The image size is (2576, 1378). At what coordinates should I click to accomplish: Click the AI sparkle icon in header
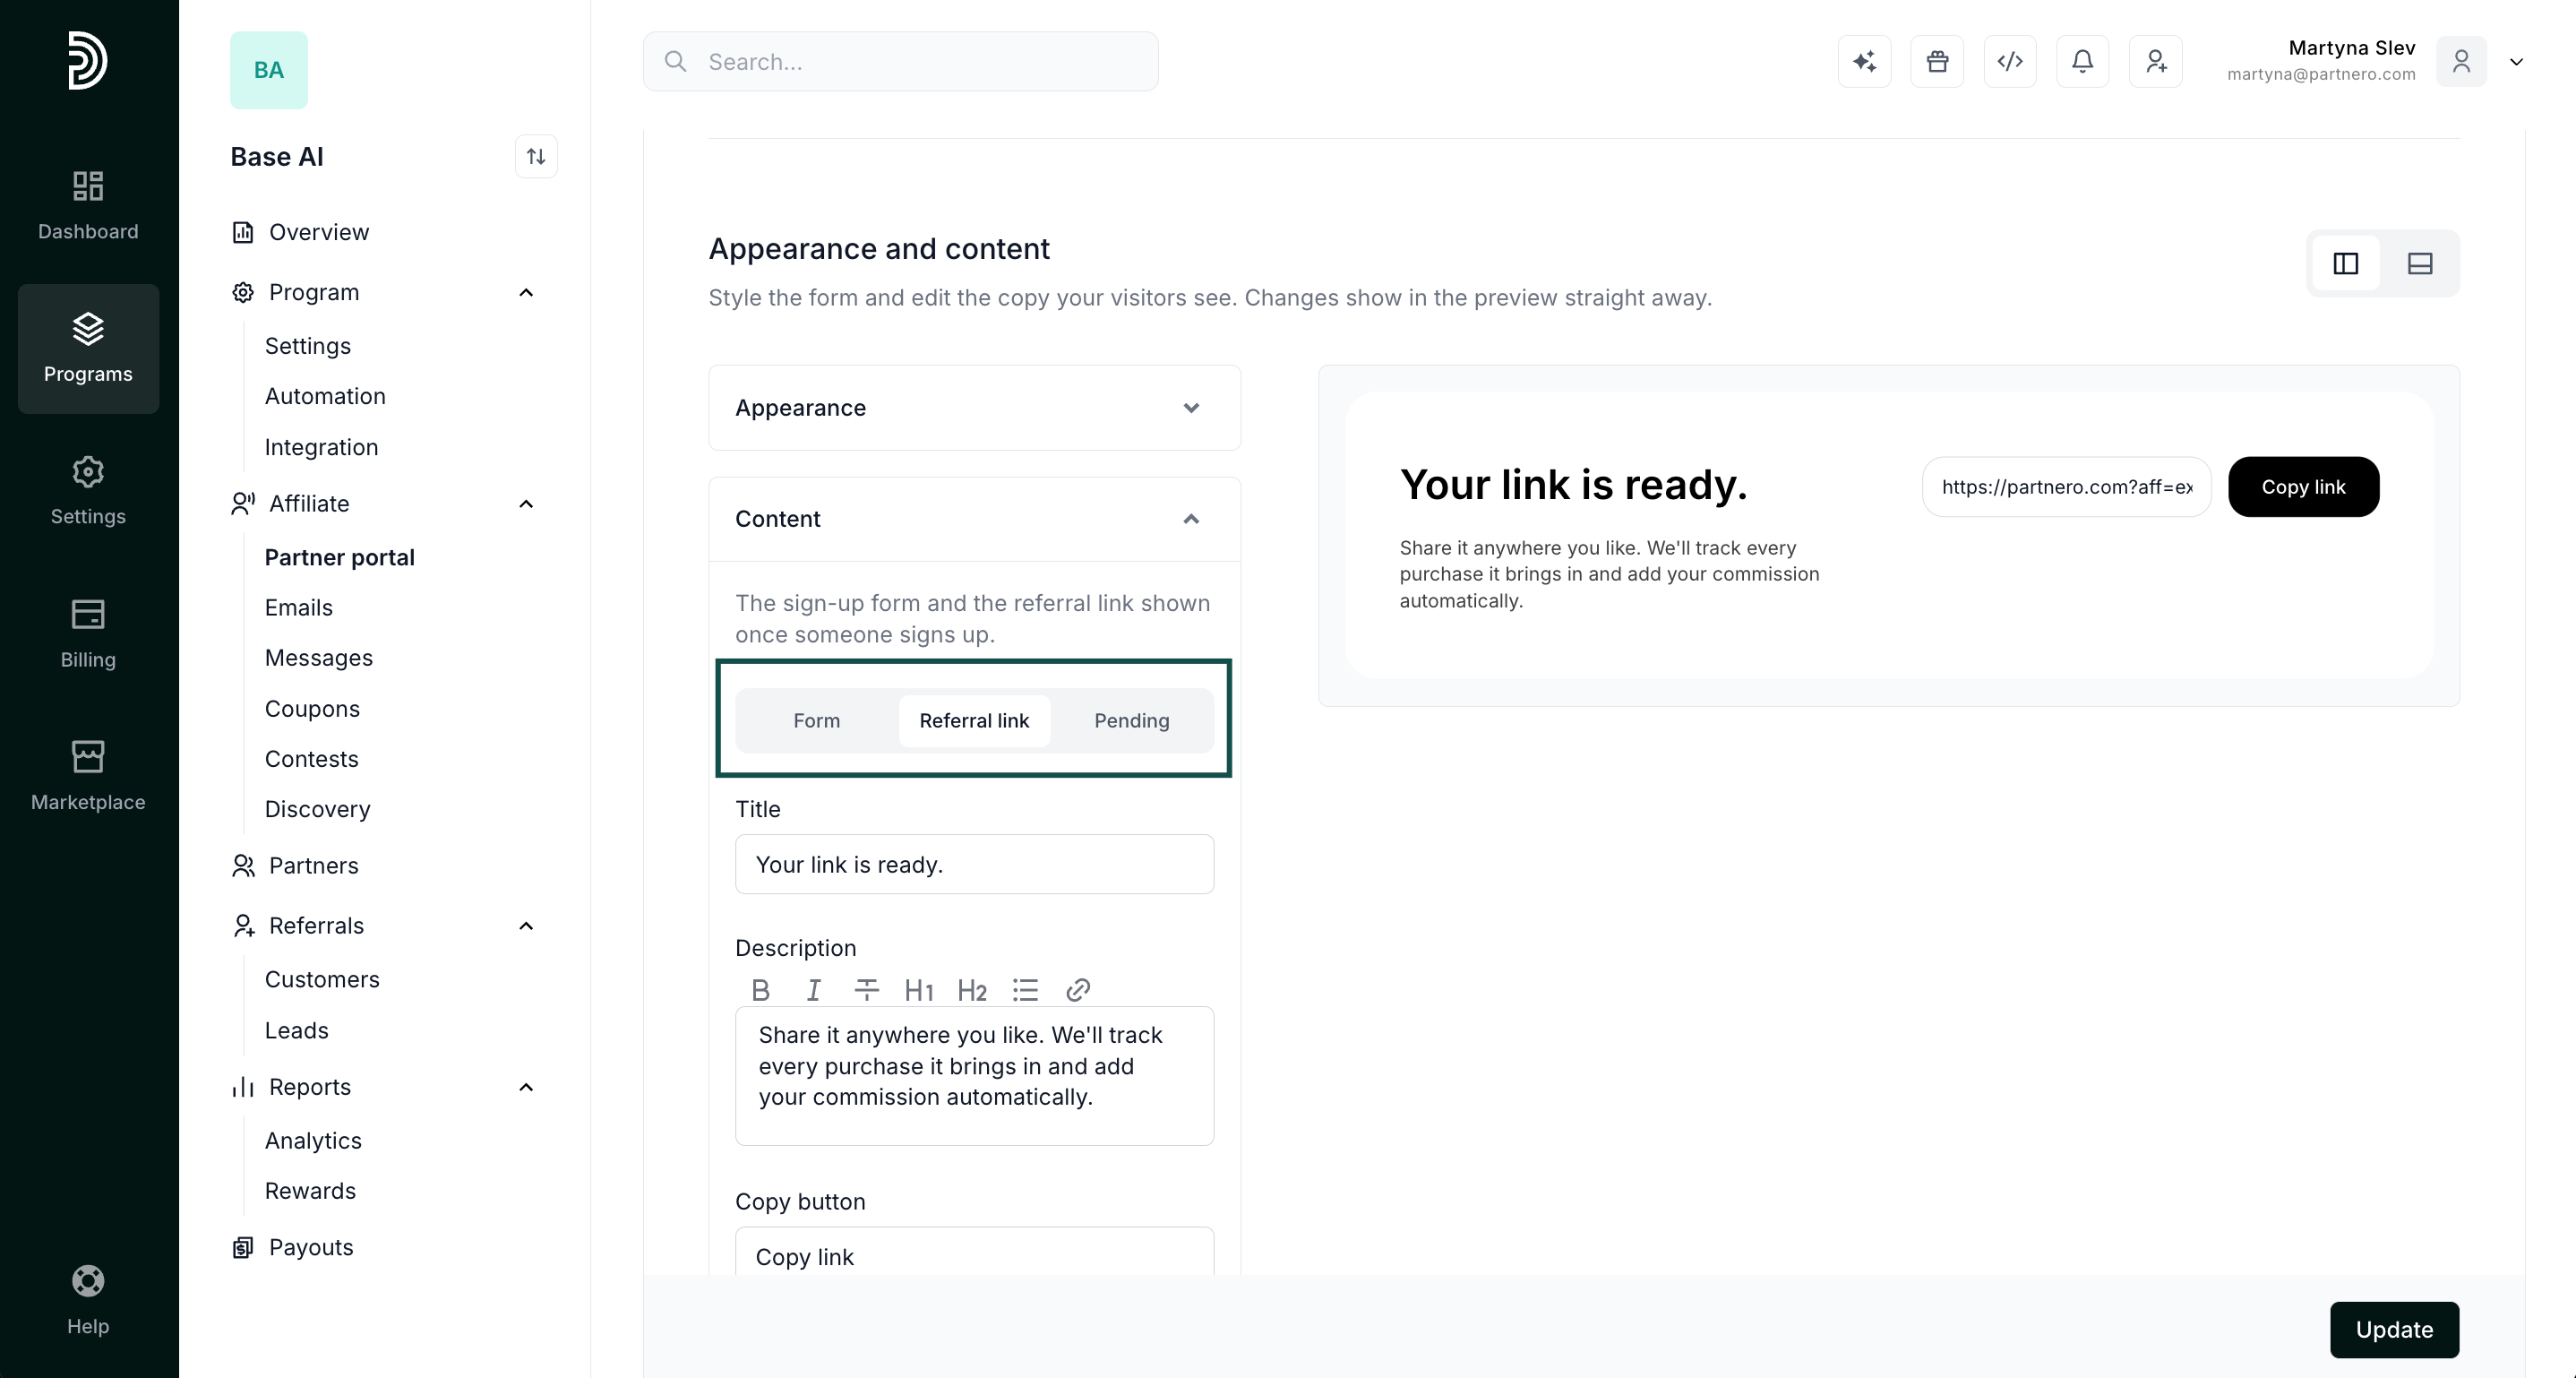(1864, 62)
